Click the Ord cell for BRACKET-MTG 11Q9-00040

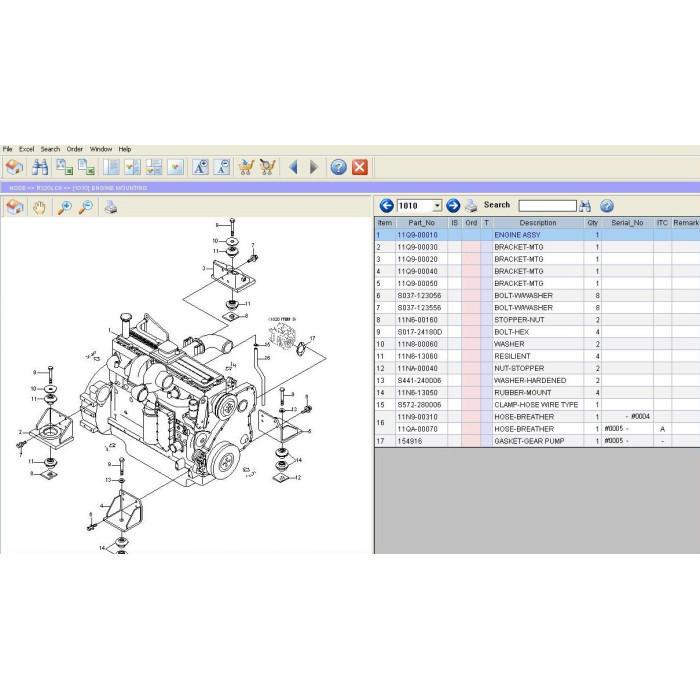pyautogui.click(x=471, y=271)
